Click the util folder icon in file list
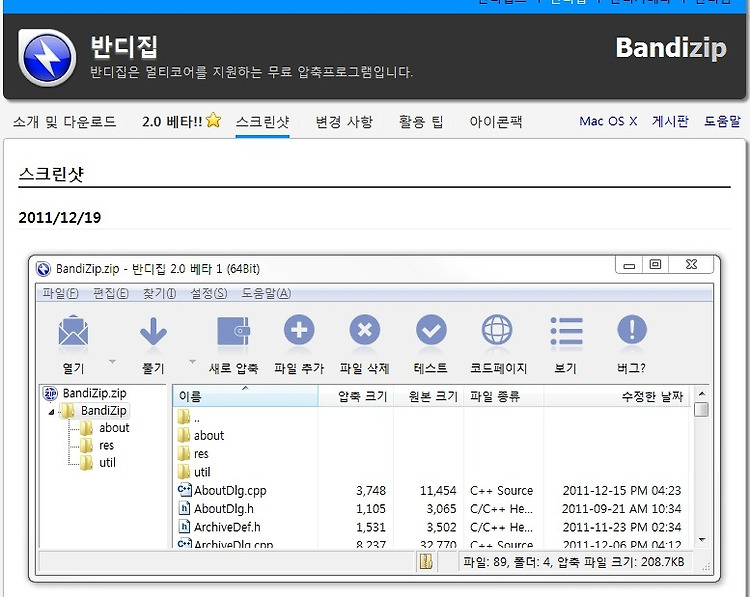This screenshot has height=597, width=750. click(x=184, y=472)
